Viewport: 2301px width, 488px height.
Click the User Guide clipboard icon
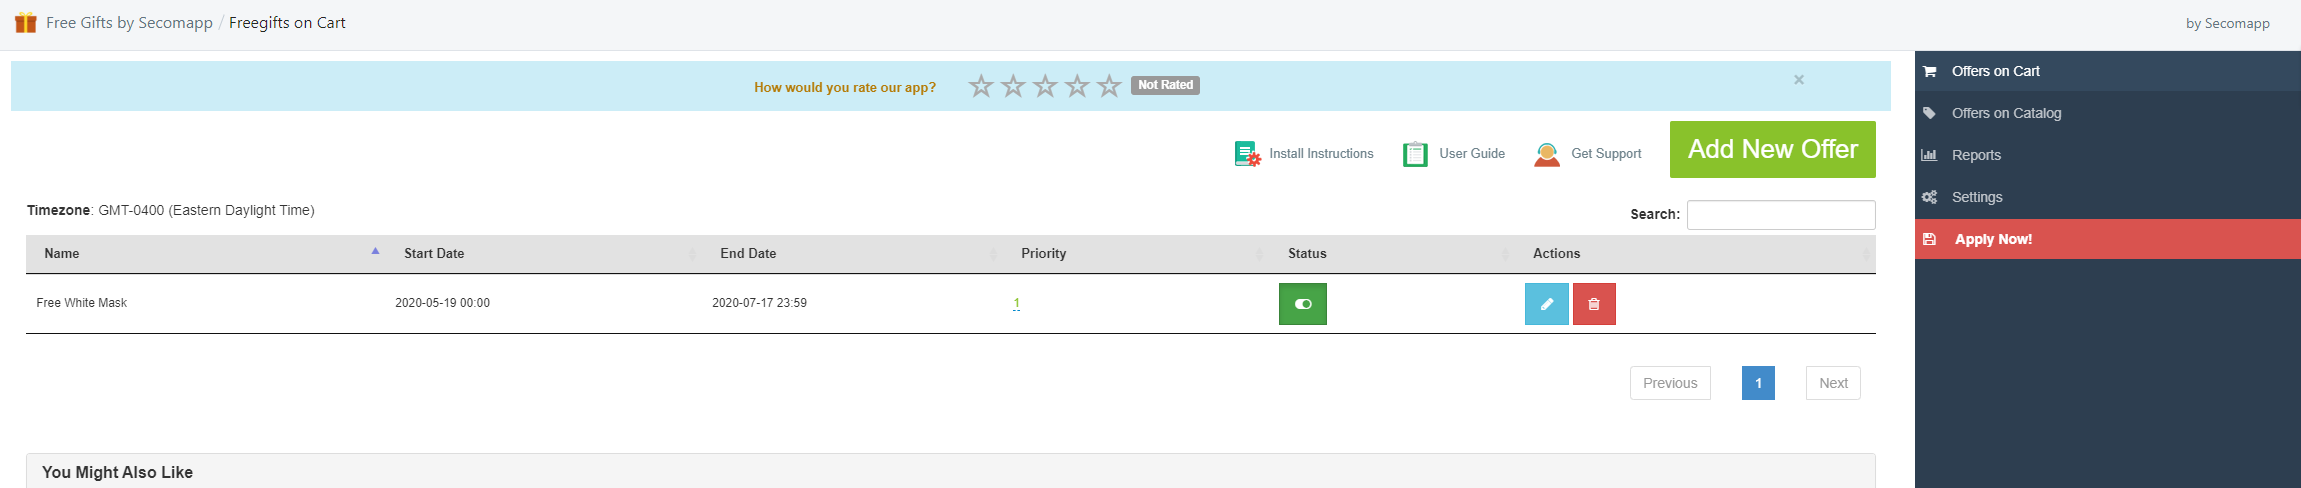(x=1415, y=154)
